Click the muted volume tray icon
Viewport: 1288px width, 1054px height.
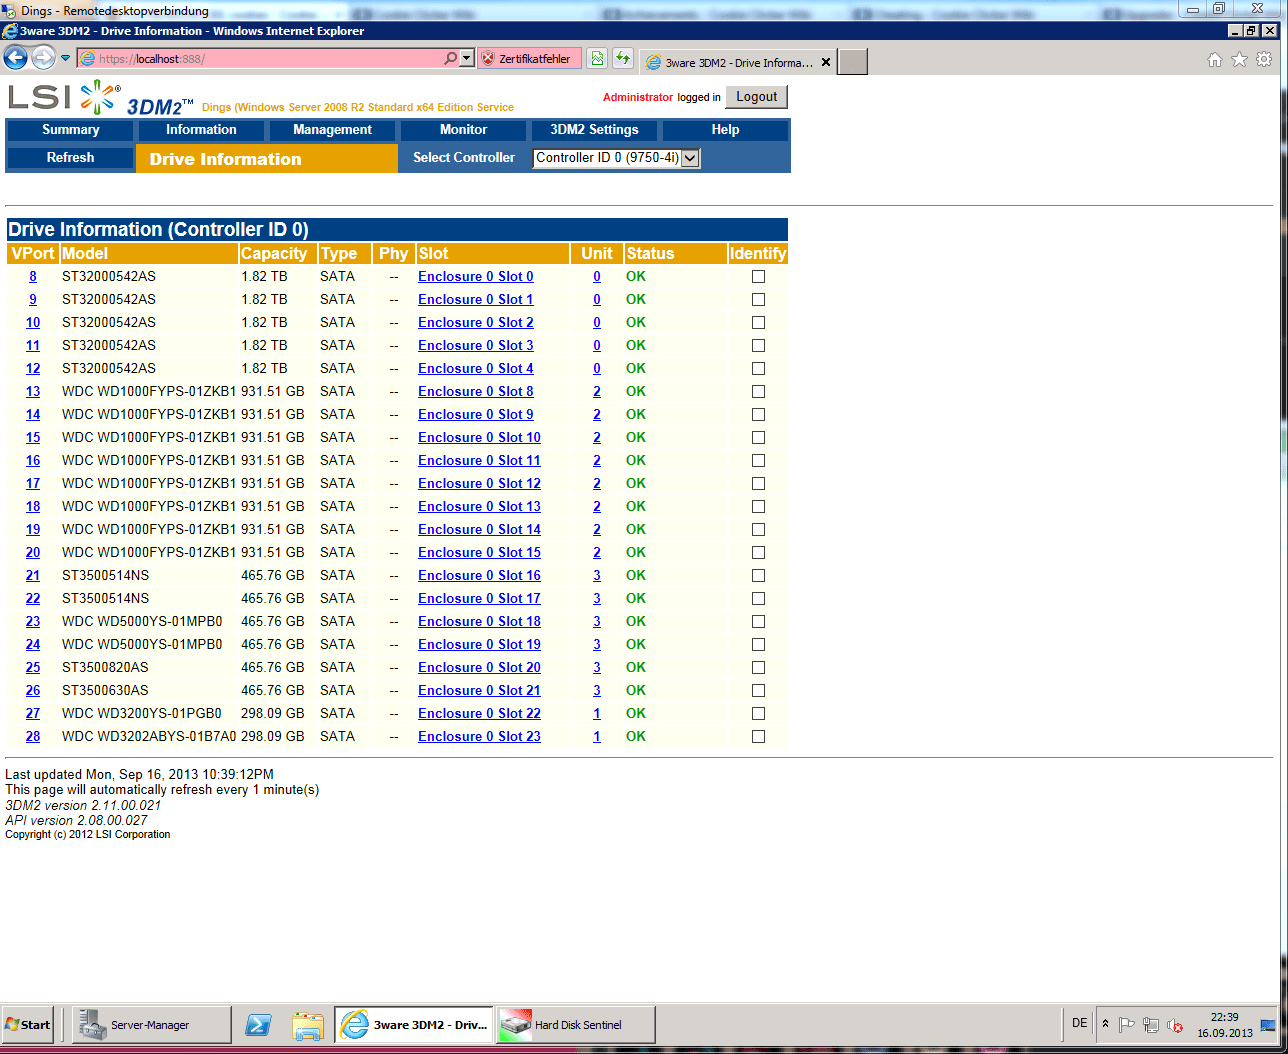1175,1025
